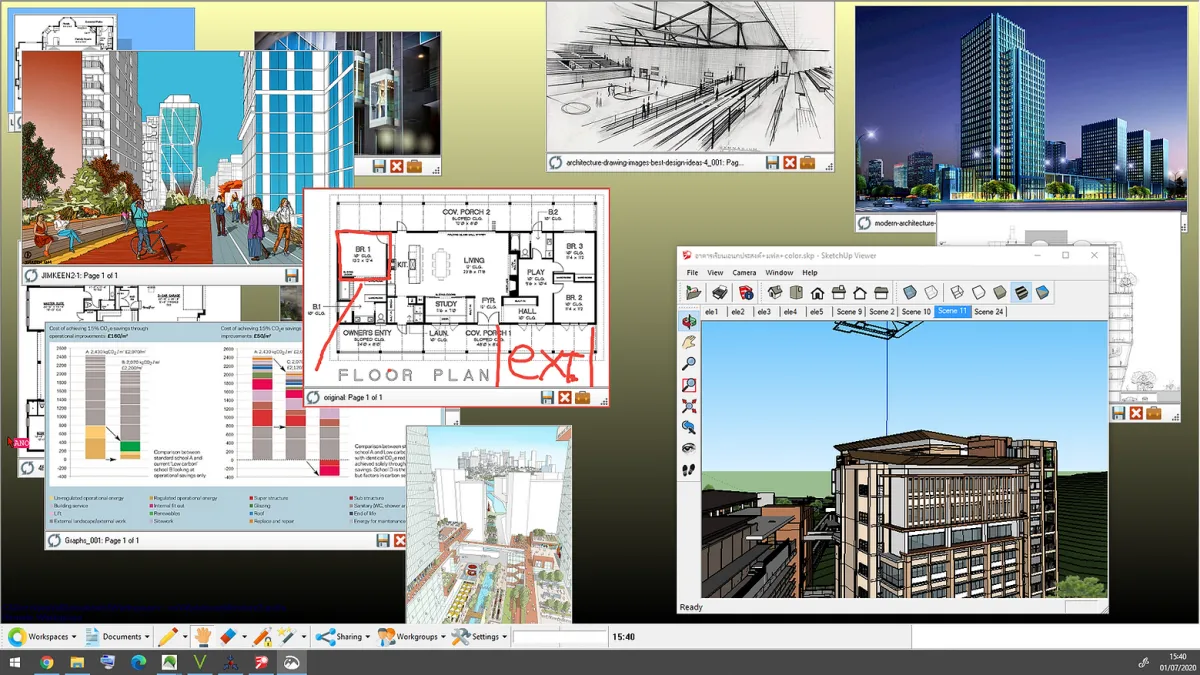Select the Pan hand tool in SketchUp Viewer
Viewport: 1200px width, 675px height.
(689, 342)
